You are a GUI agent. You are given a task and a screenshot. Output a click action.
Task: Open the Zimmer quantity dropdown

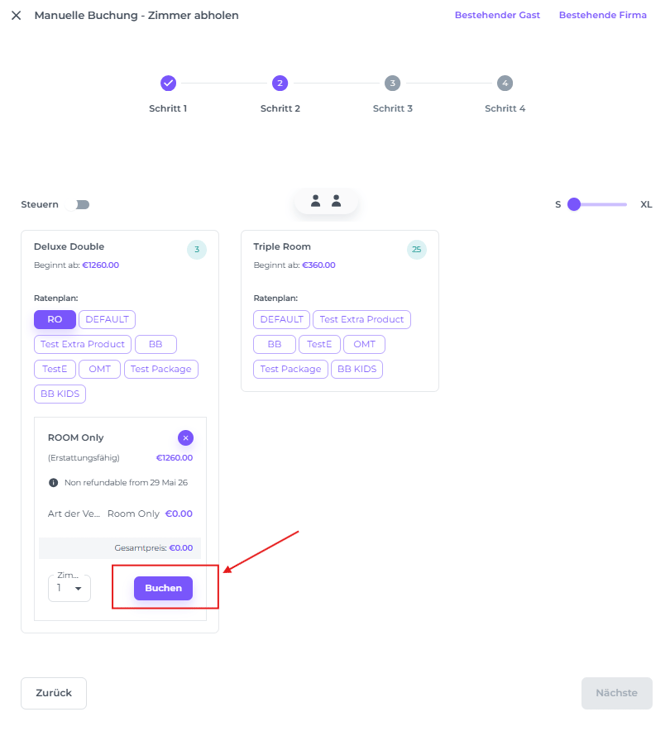(x=69, y=588)
